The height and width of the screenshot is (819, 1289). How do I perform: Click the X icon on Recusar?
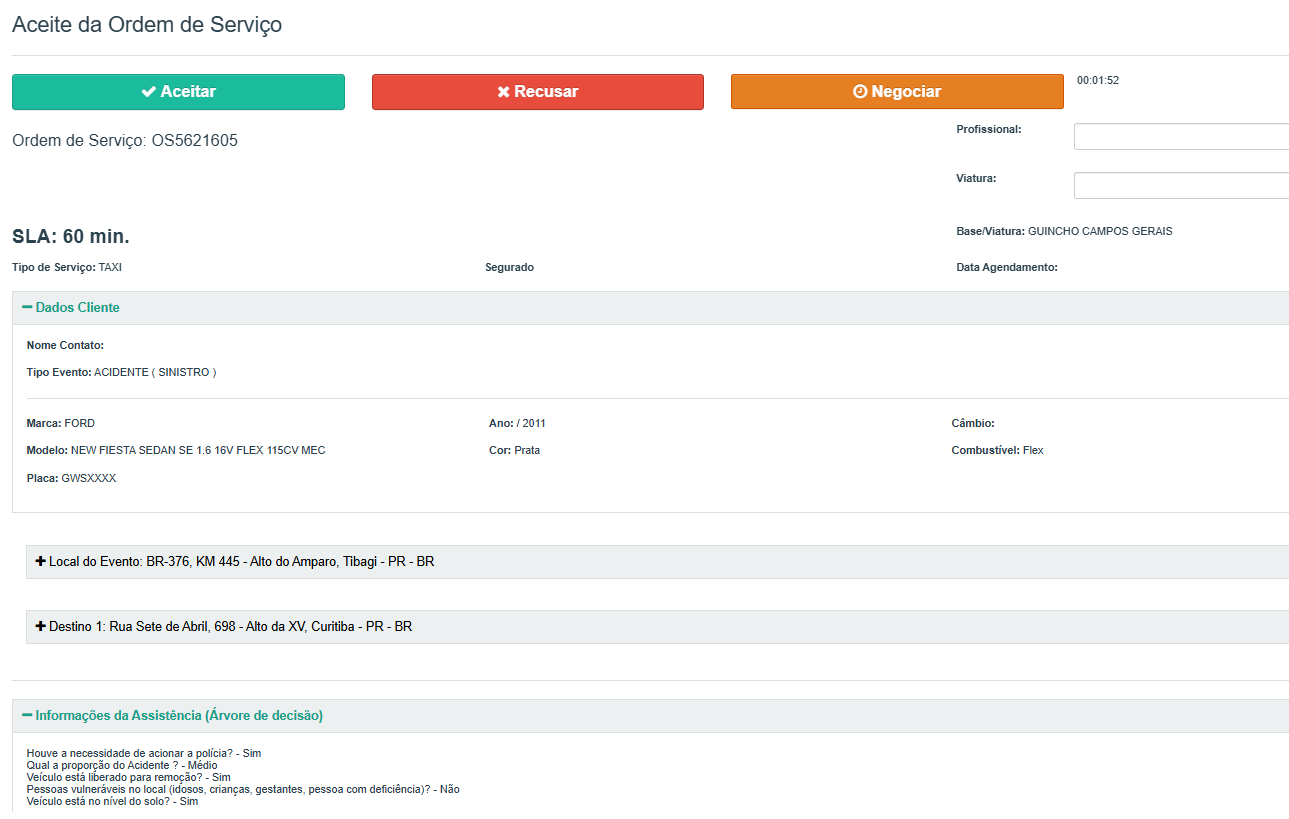(503, 92)
